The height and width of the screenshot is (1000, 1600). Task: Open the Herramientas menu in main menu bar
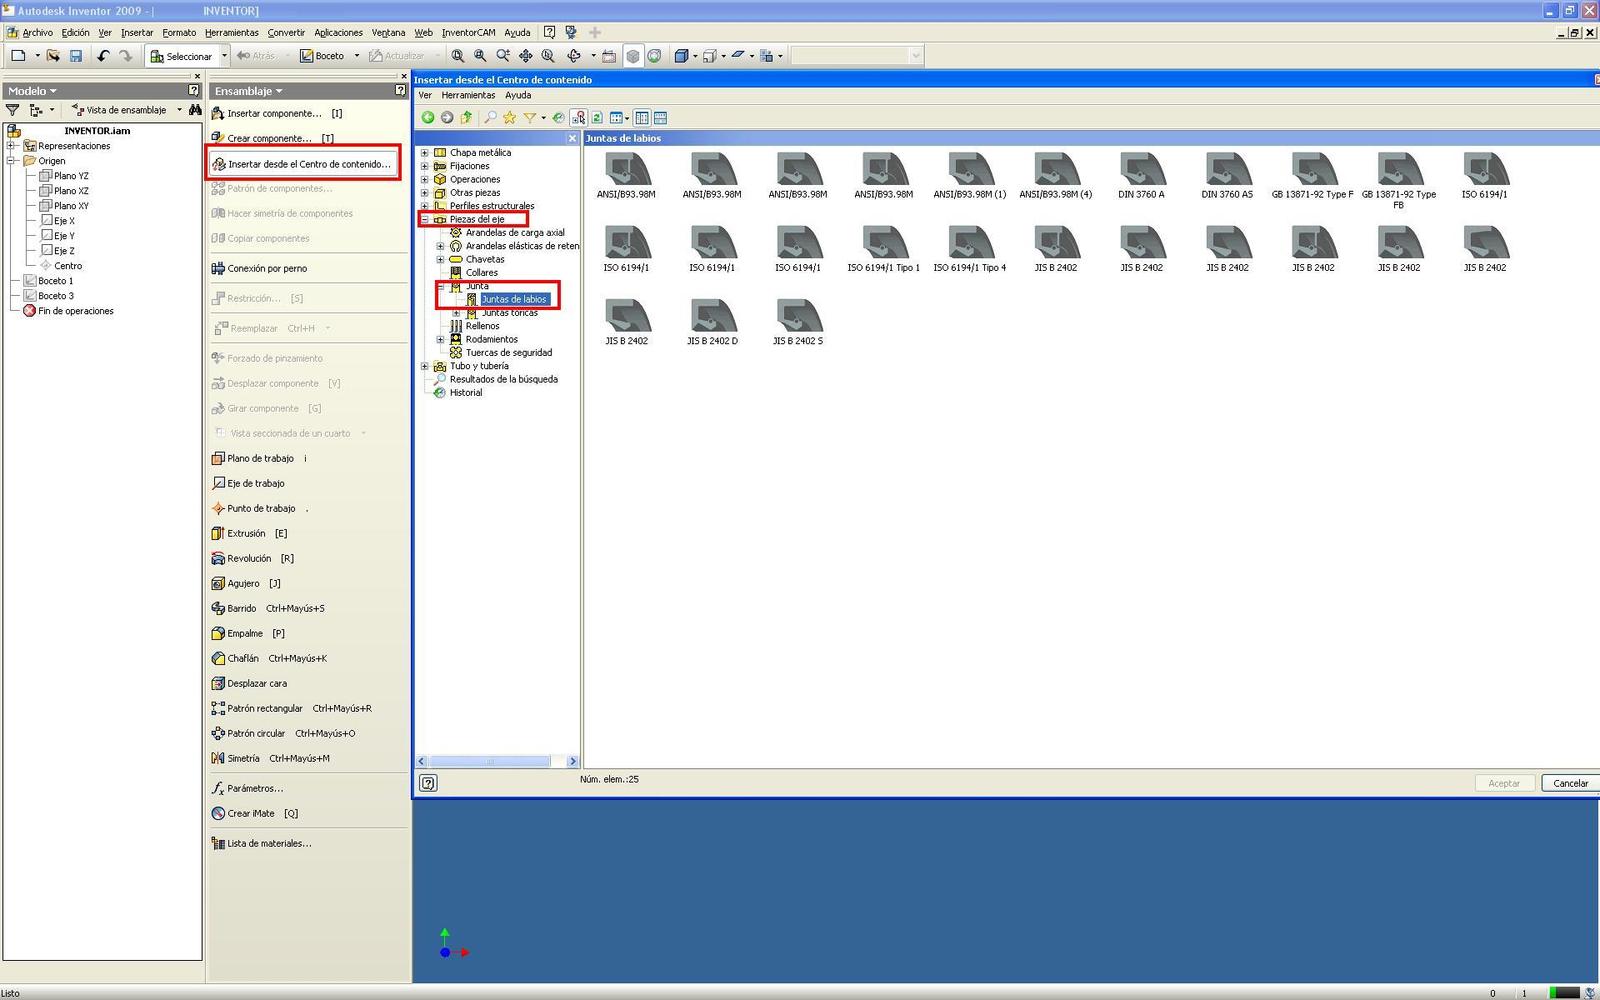231,32
